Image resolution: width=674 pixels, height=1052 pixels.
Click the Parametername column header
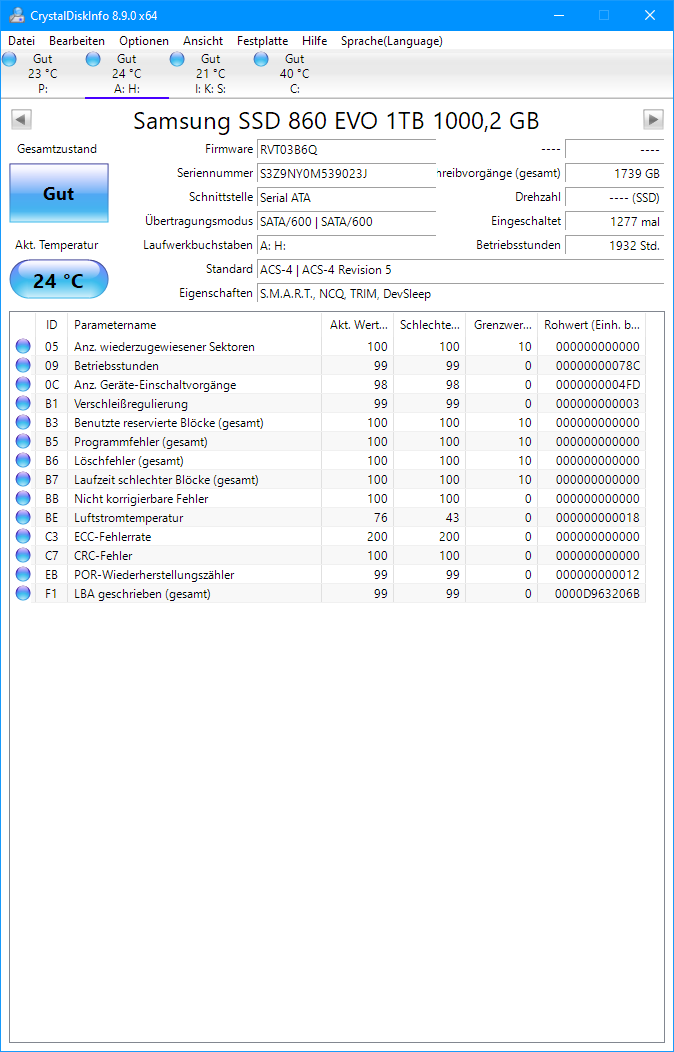click(x=194, y=325)
